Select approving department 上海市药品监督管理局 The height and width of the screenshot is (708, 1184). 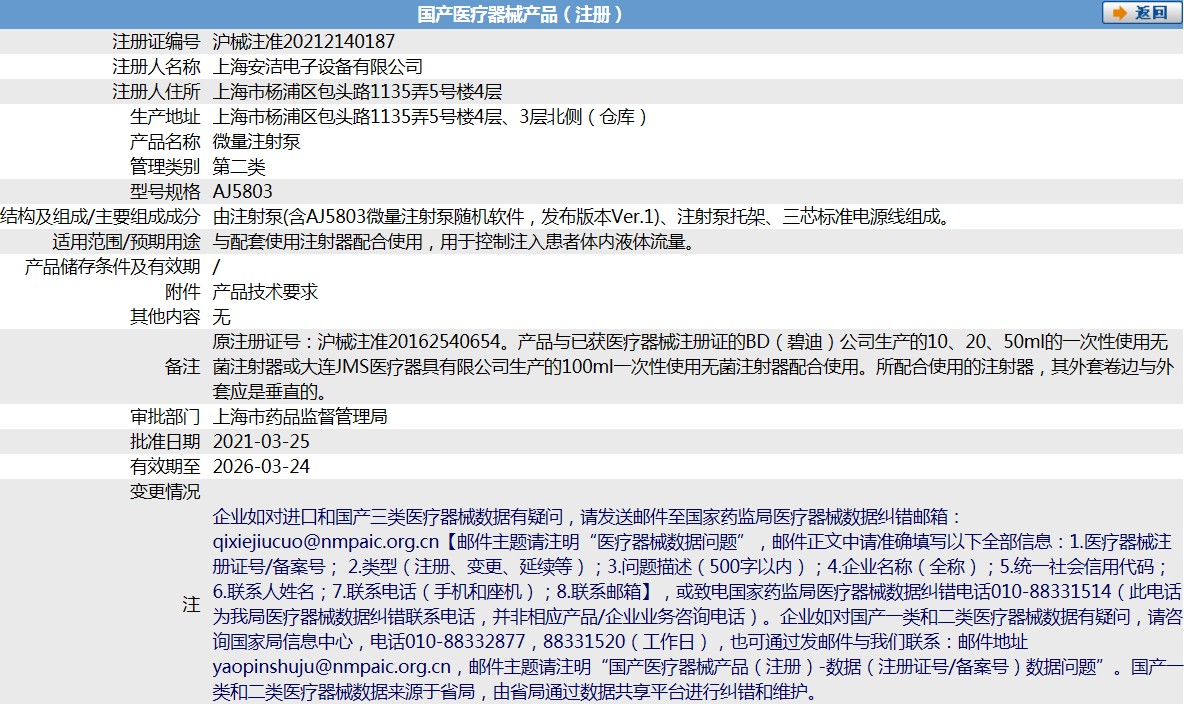click(x=300, y=416)
